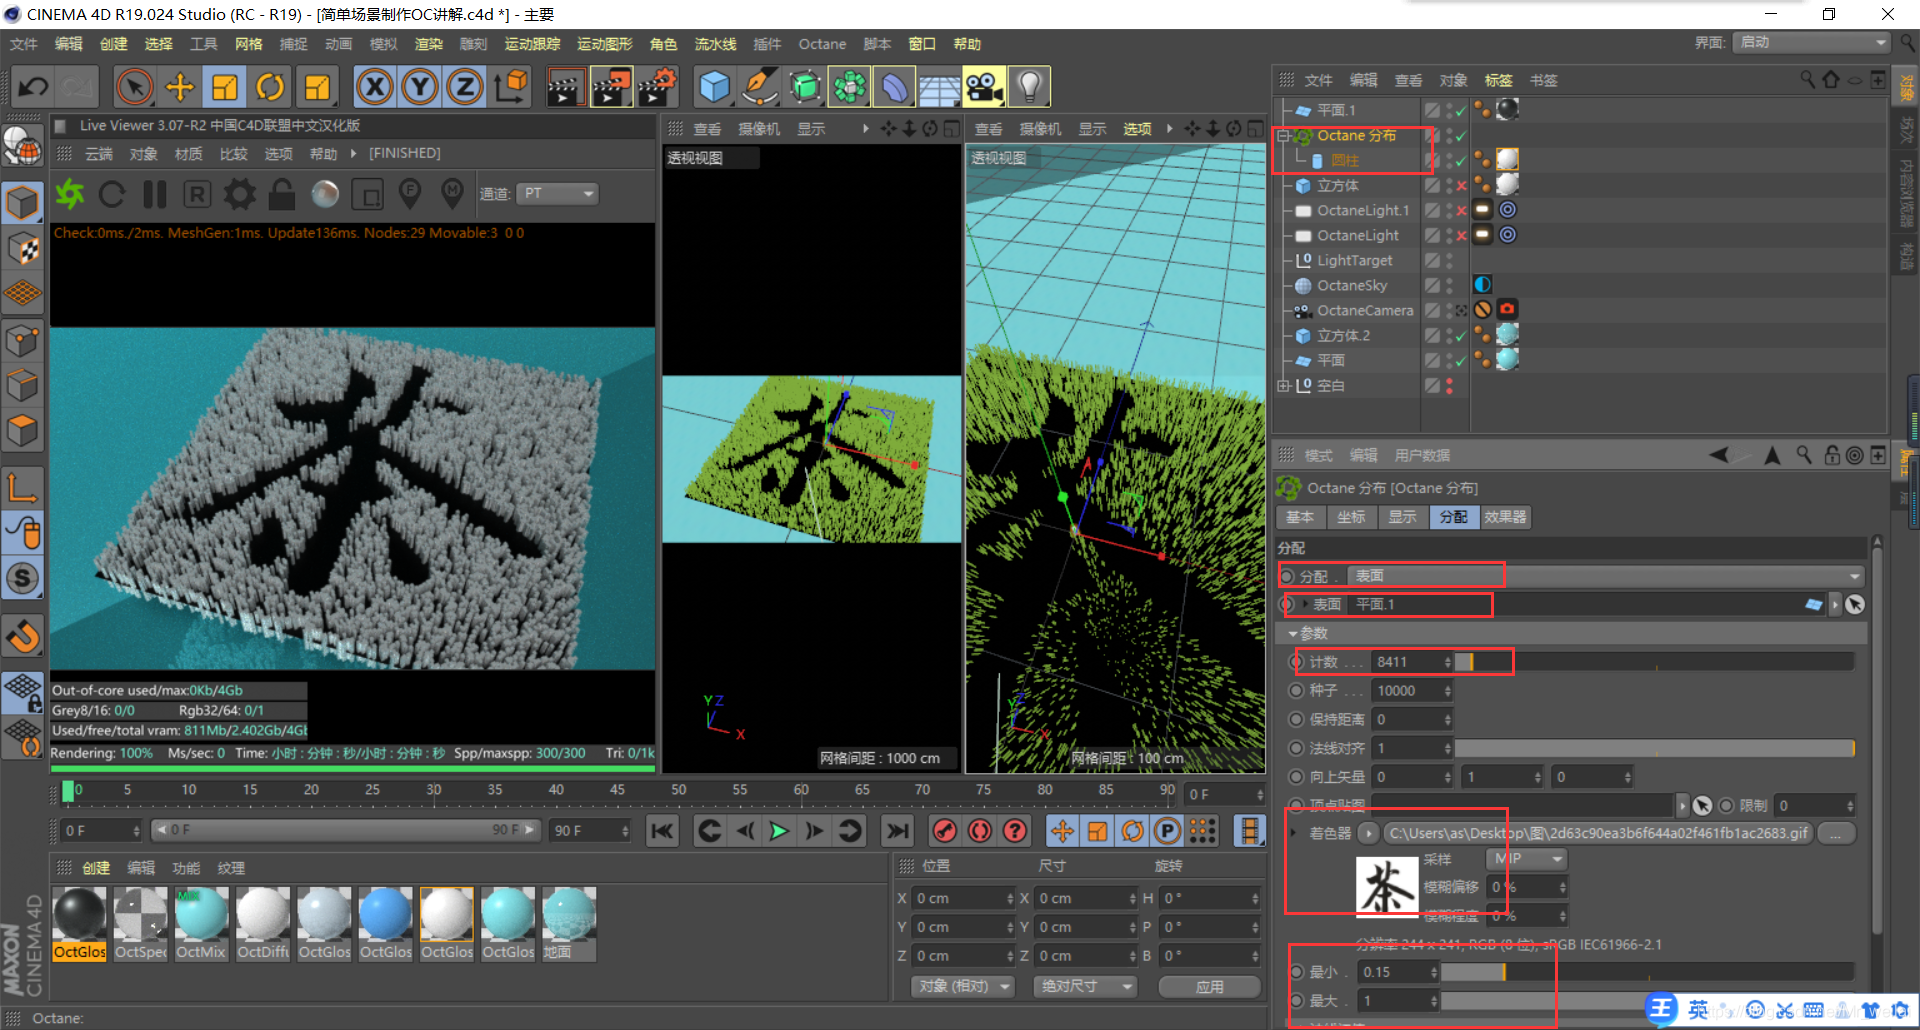
Task: Toggle the 计数 parameter radio circle
Action: tap(1297, 662)
